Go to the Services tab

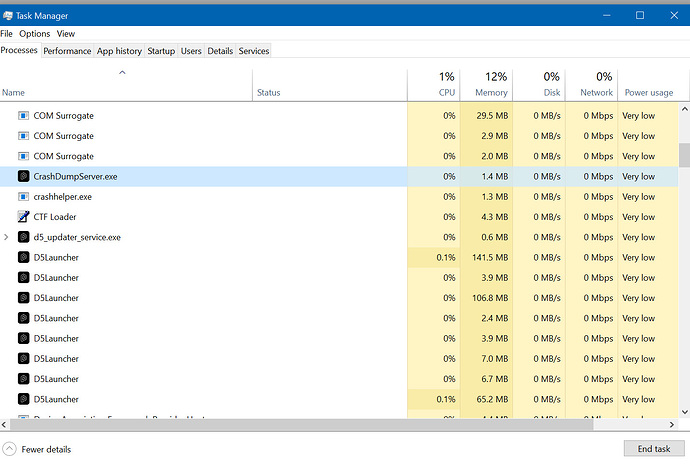pos(254,51)
